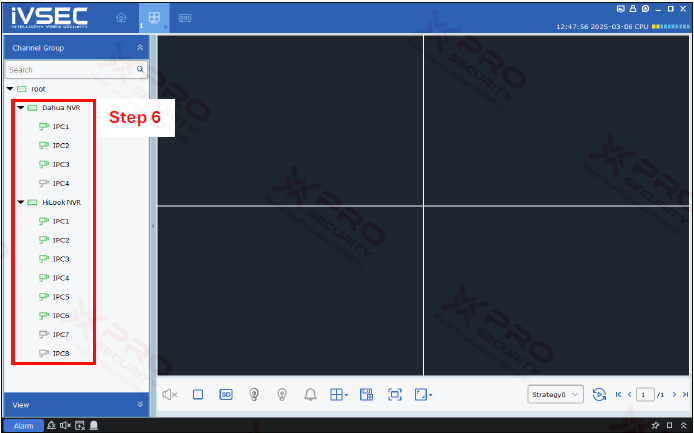The image size is (694, 433).
Task: Go to previous page arrow
Action: point(629,394)
